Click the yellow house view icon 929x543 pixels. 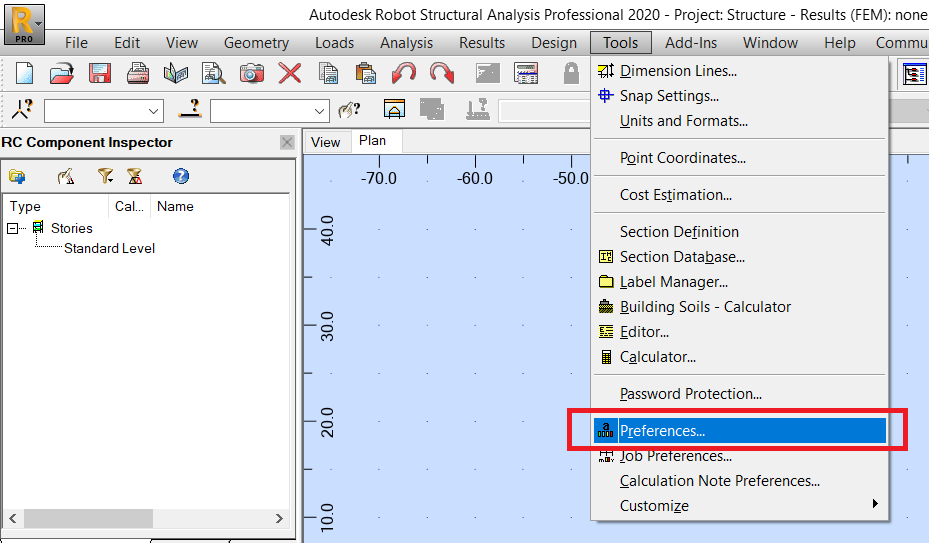[395, 109]
